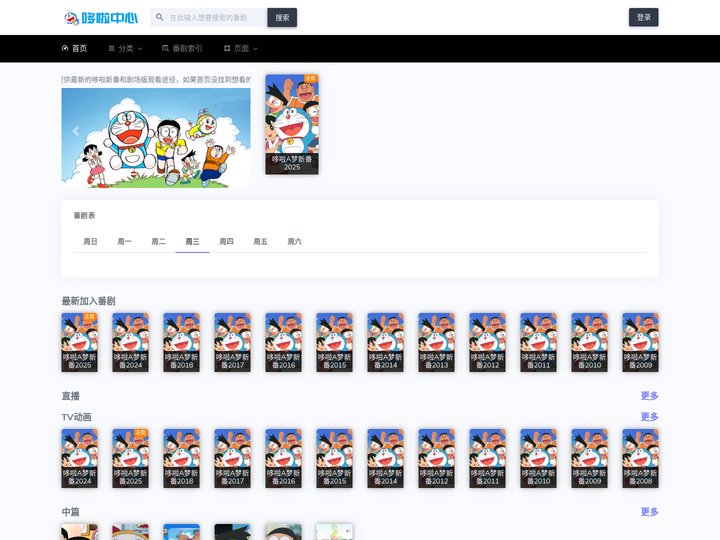Screen dimensions: 720x540
Task: Open 哆啦A梦新番2008 in TV动画 row
Action: (640, 458)
